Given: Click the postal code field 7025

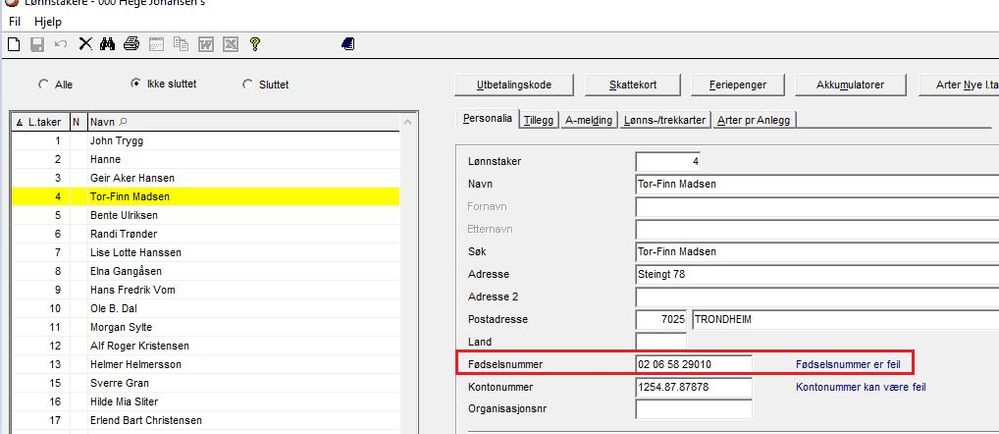Looking at the screenshot, I should 661,319.
